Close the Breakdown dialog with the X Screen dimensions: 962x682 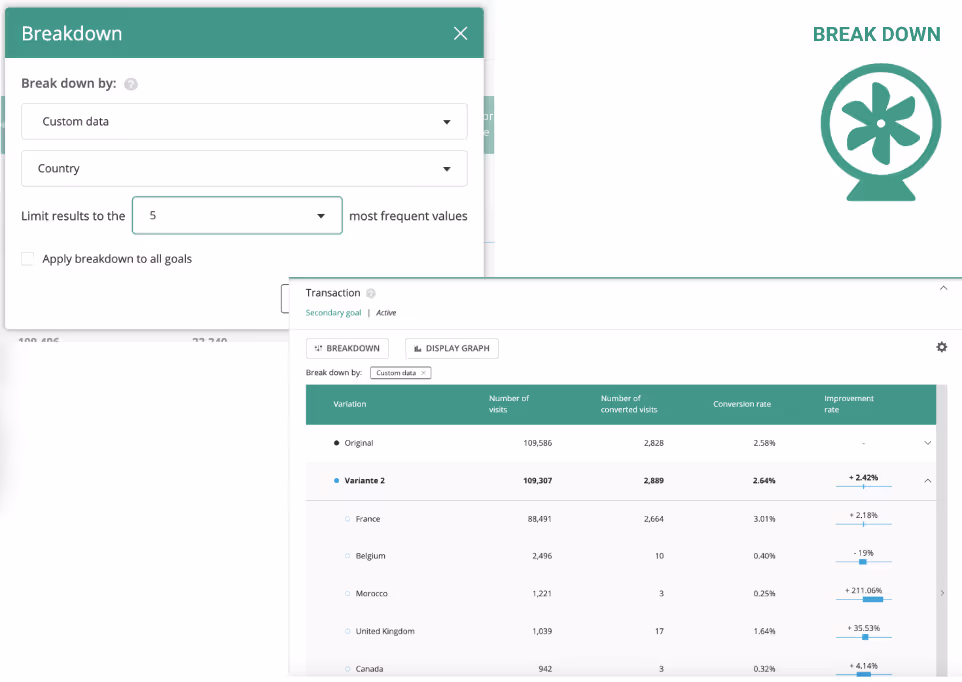pyautogui.click(x=460, y=34)
